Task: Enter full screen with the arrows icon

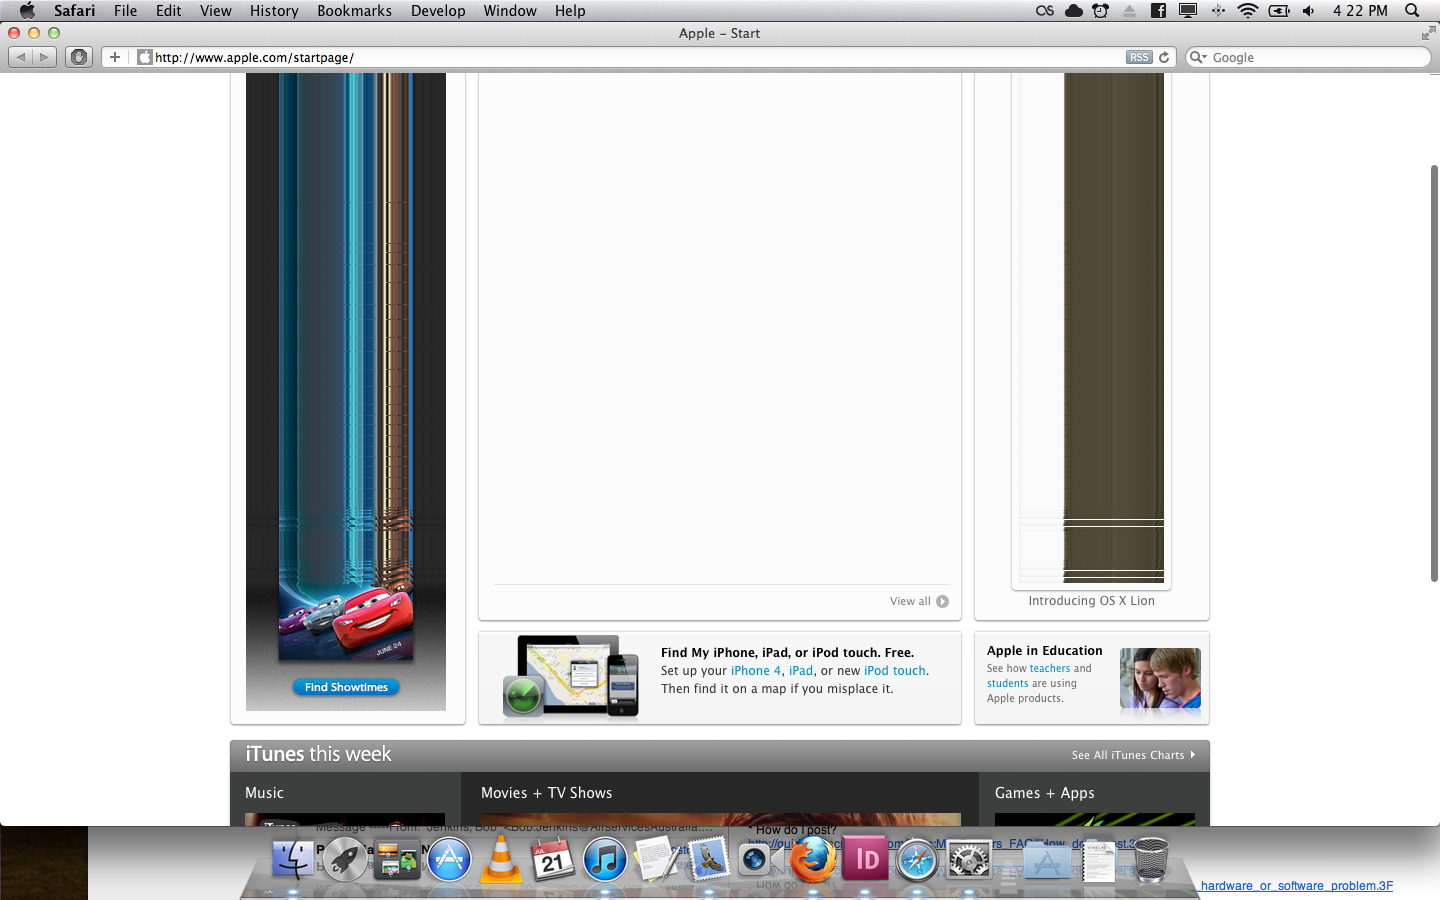Action: pos(1428,33)
